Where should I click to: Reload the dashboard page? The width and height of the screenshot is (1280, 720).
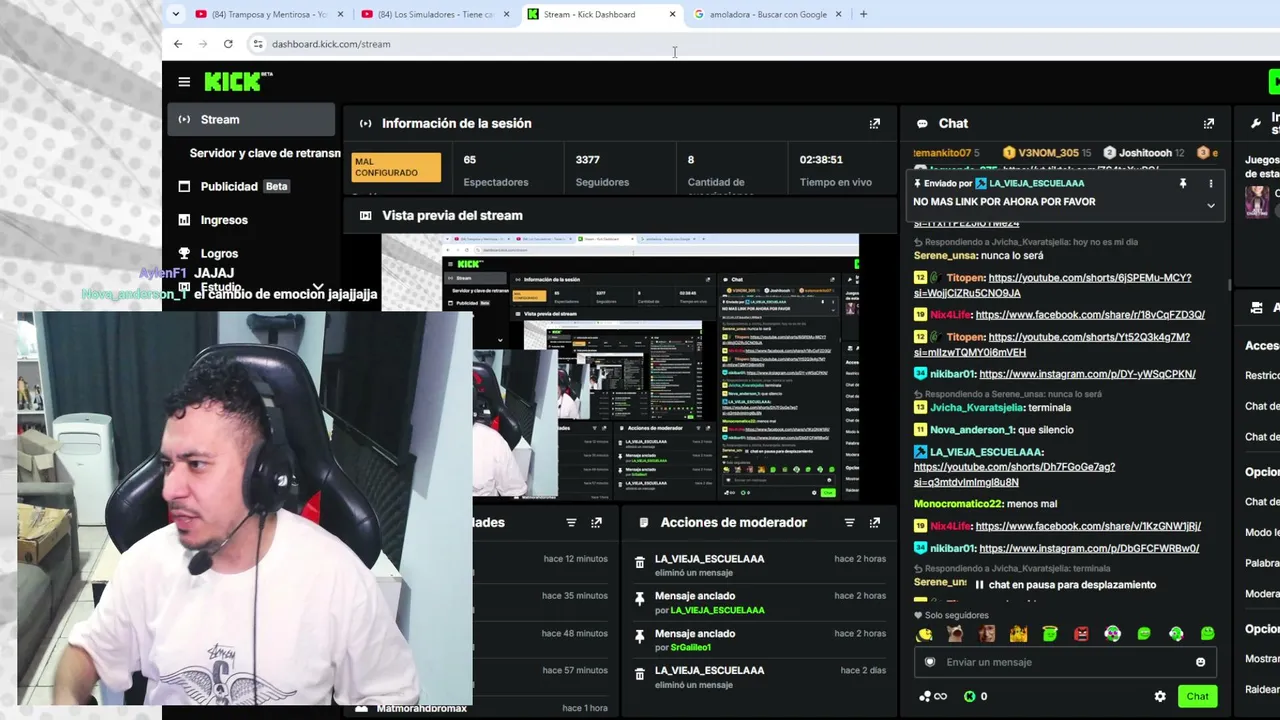coord(228,44)
